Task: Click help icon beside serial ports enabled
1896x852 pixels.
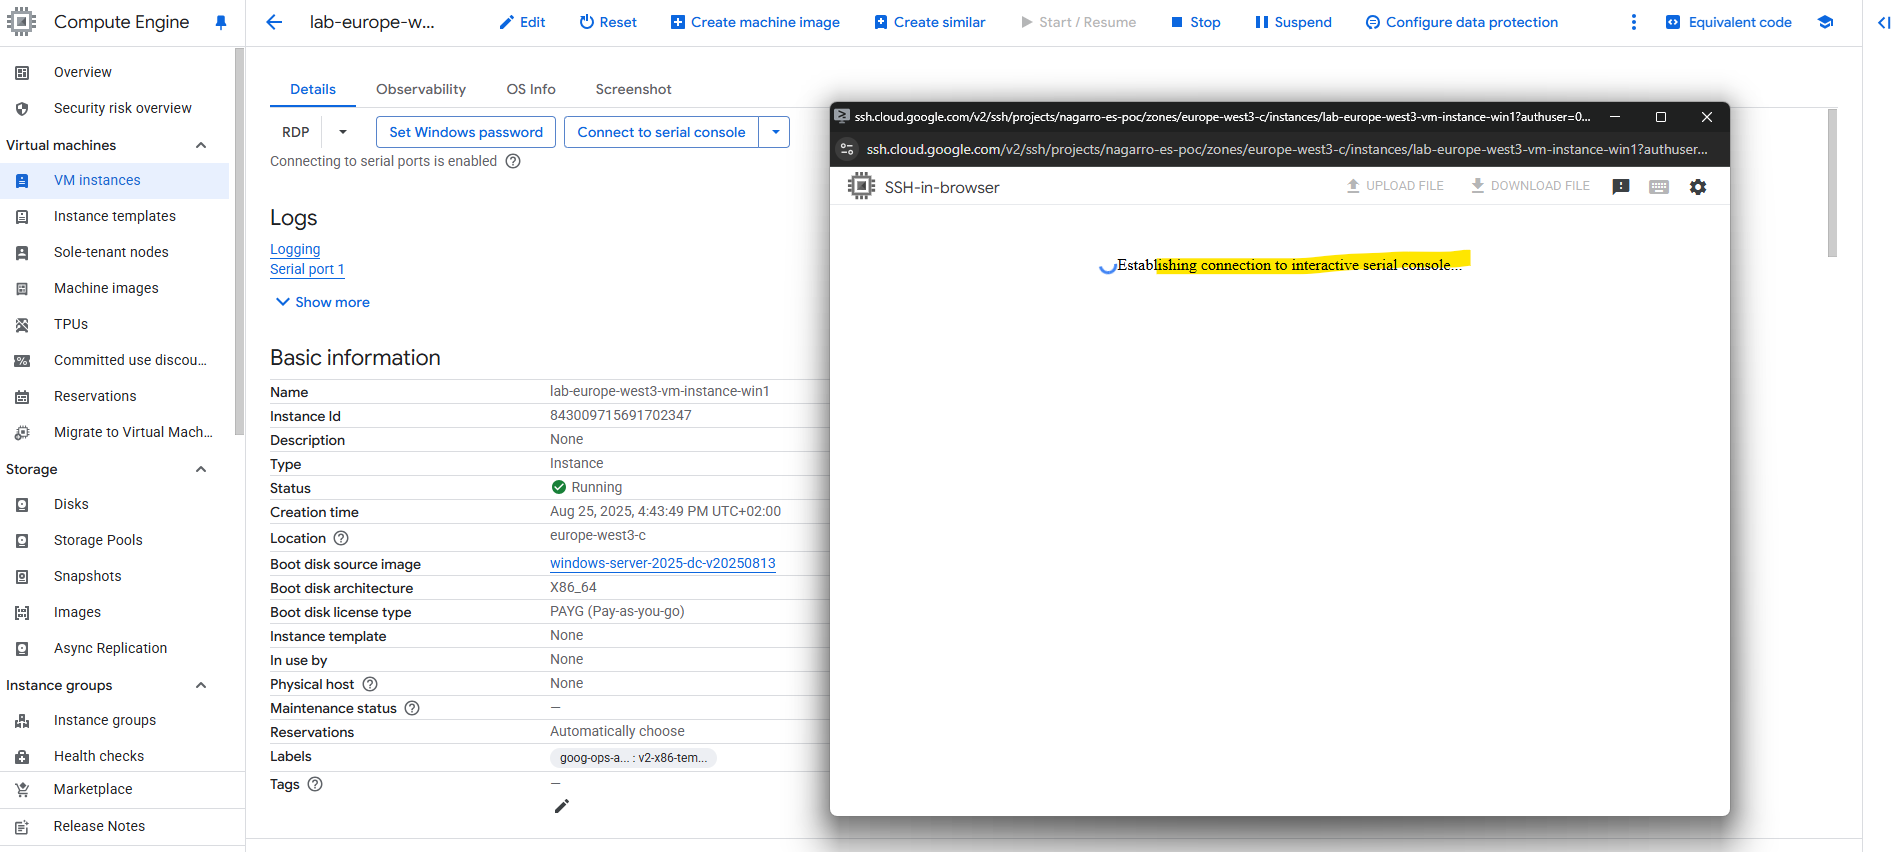Action: click(x=513, y=161)
